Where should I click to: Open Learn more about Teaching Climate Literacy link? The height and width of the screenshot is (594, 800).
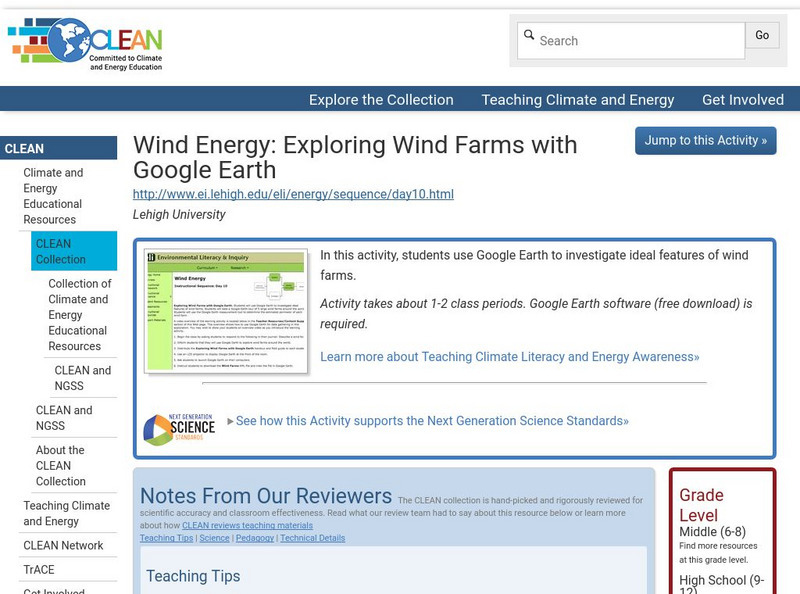click(x=510, y=357)
